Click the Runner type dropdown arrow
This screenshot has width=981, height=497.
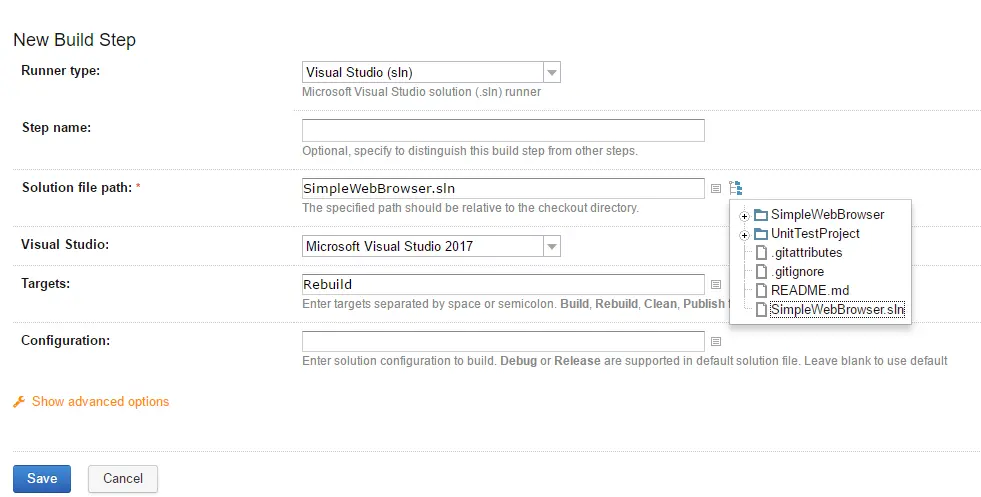[x=552, y=73]
